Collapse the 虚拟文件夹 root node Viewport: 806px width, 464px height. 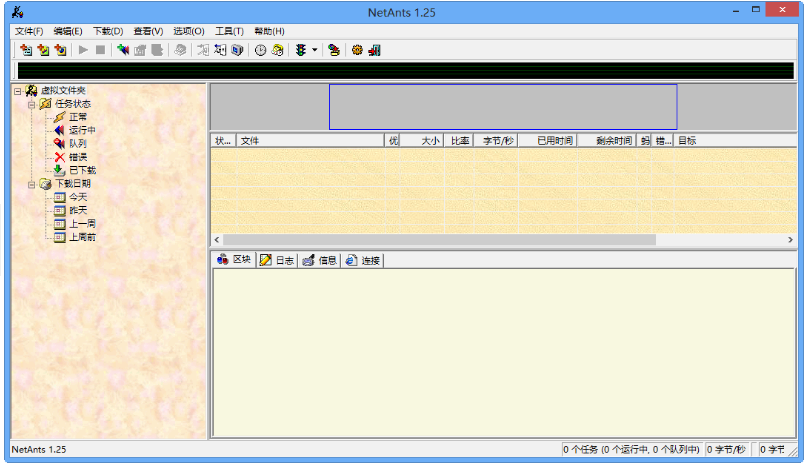tap(17, 90)
